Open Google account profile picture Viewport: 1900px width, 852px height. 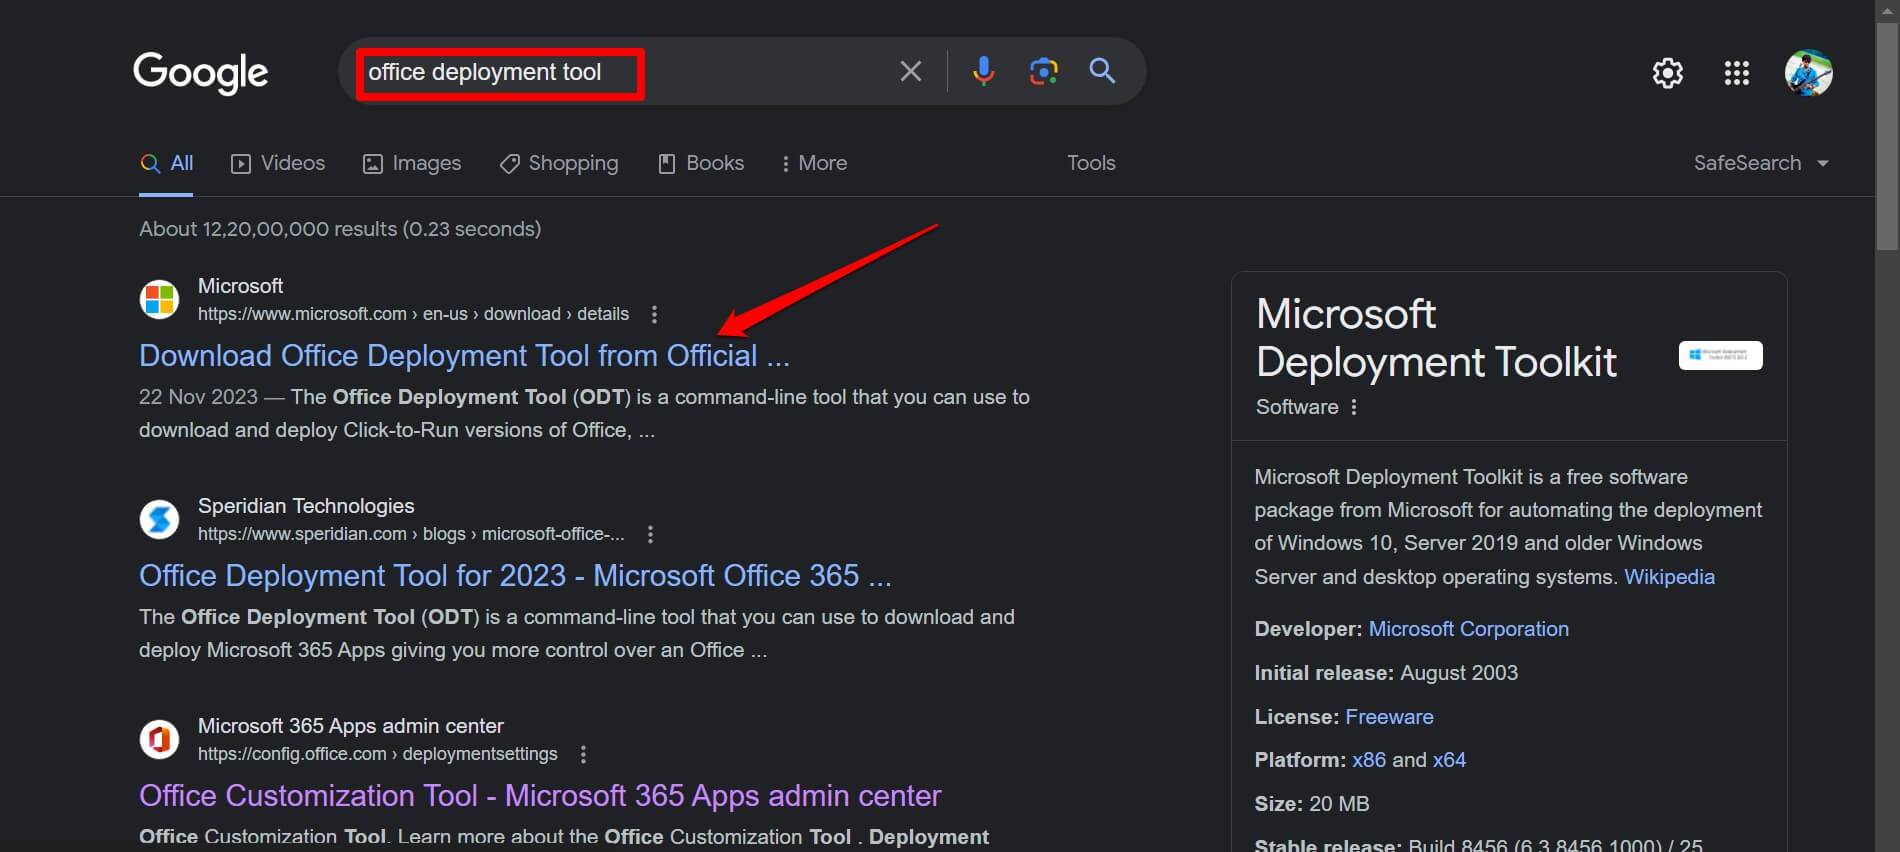click(1808, 73)
